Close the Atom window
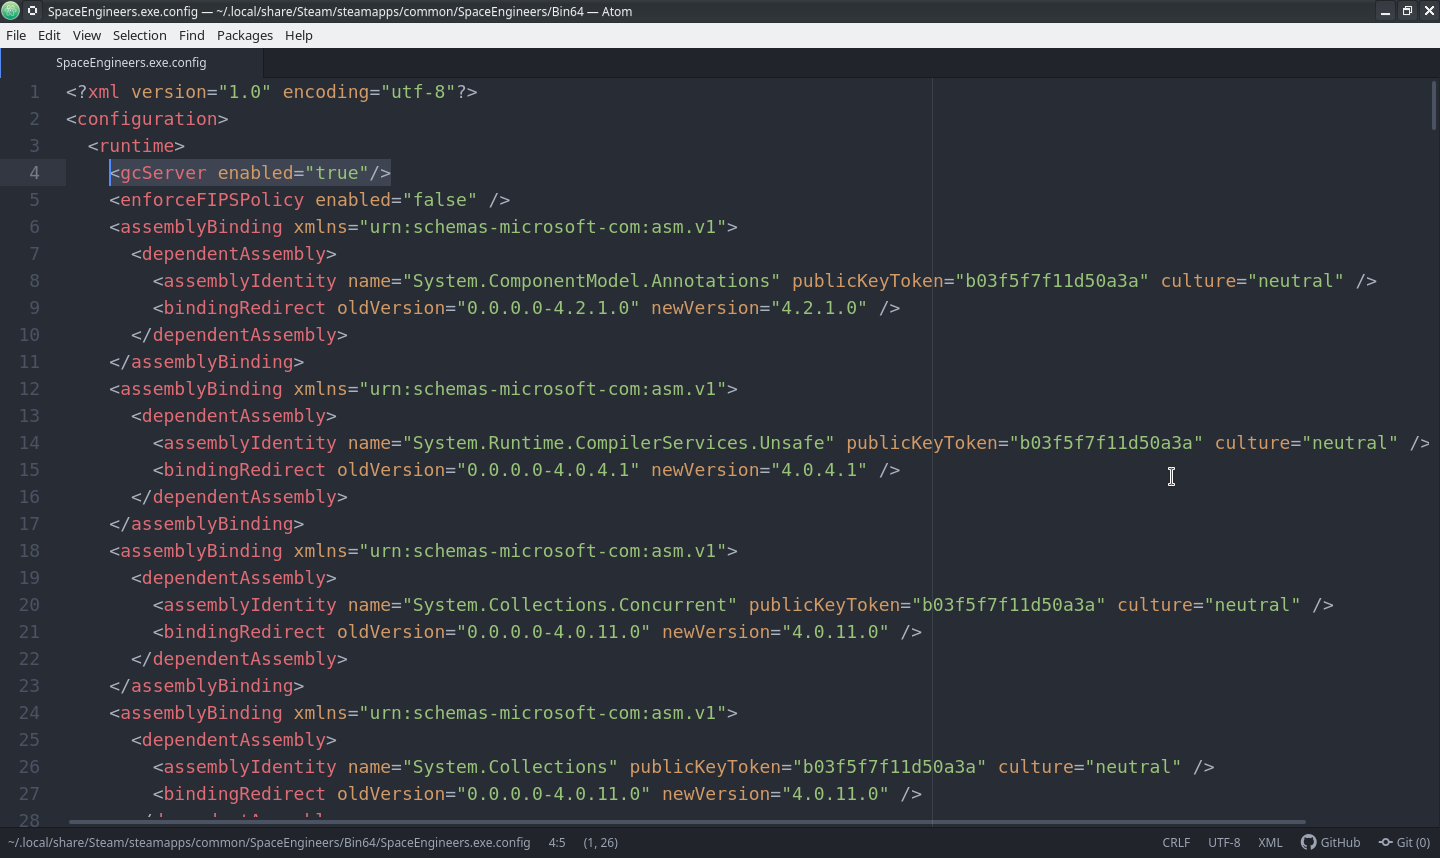Viewport: 1440px width, 858px height. [x=1429, y=11]
